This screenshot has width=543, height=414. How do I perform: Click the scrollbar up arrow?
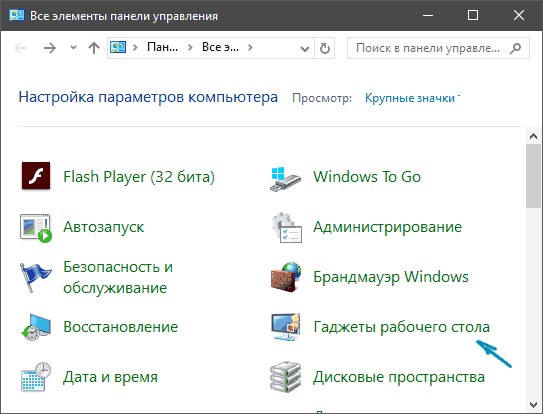pyautogui.click(x=533, y=136)
